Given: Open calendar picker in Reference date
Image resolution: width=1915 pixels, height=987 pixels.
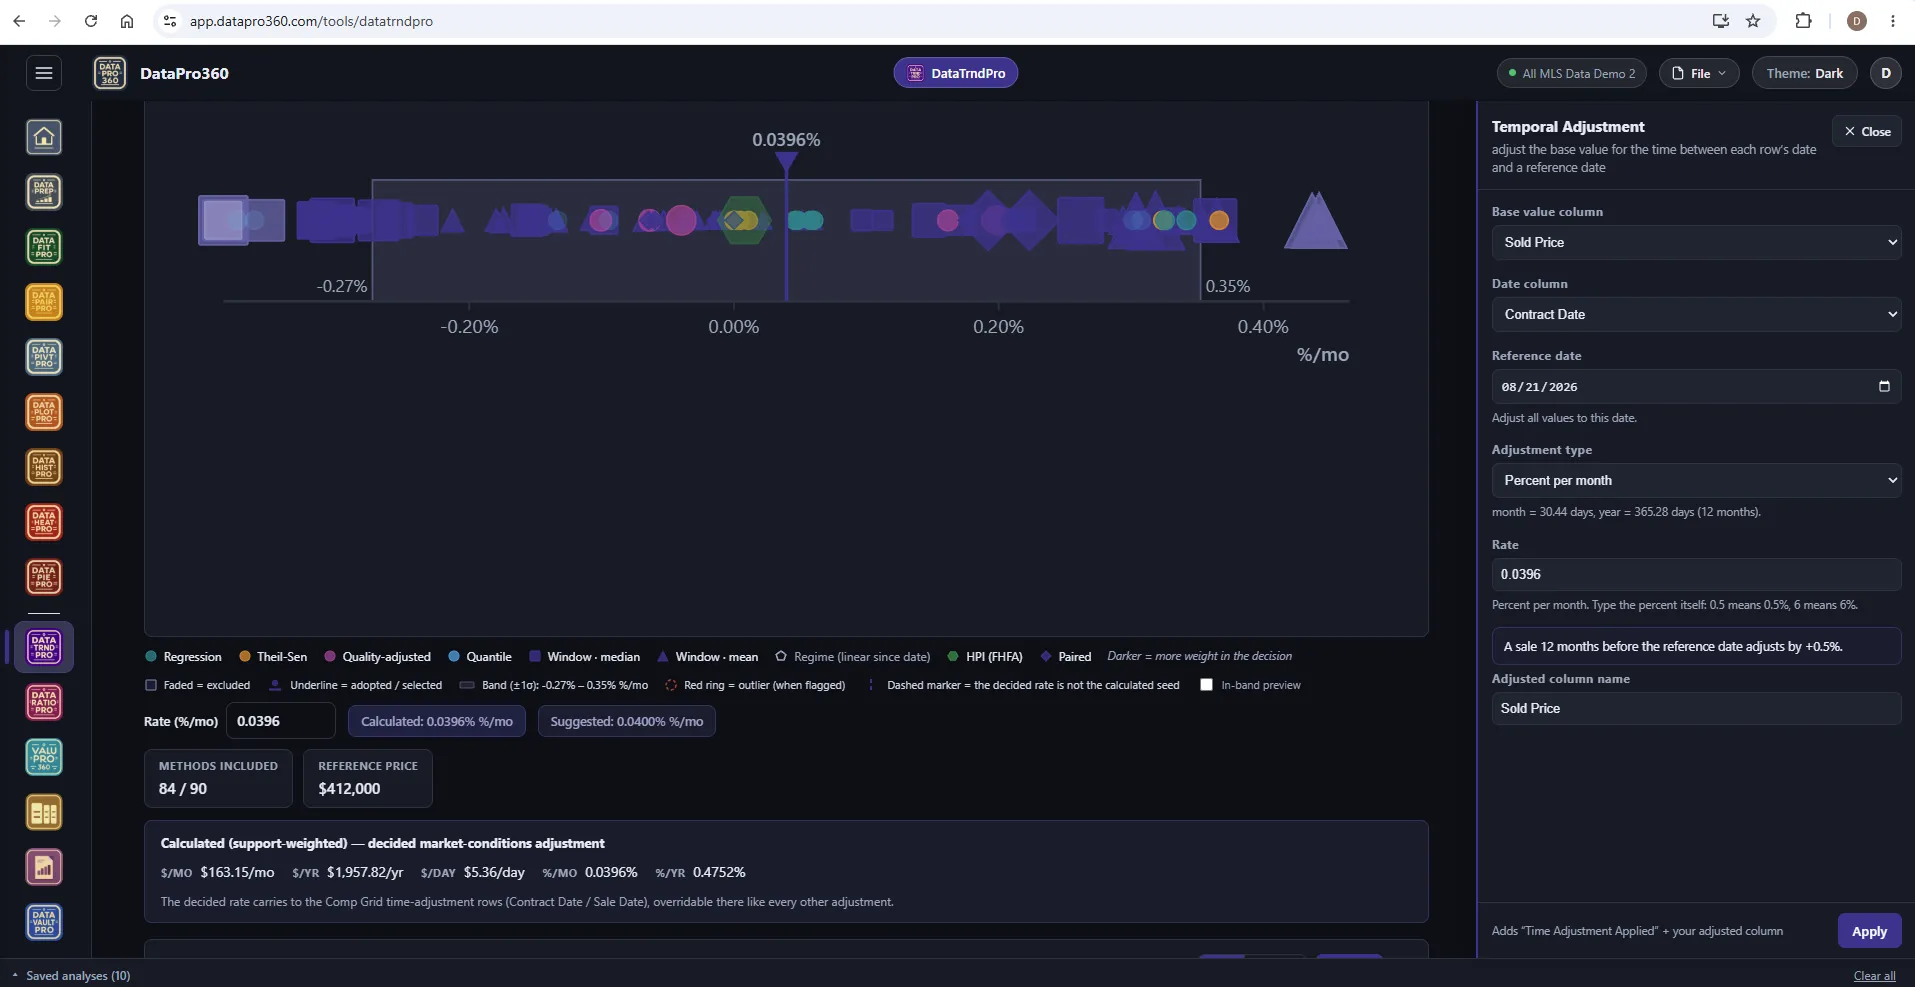Looking at the screenshot, I should (x=1884, y=386).
